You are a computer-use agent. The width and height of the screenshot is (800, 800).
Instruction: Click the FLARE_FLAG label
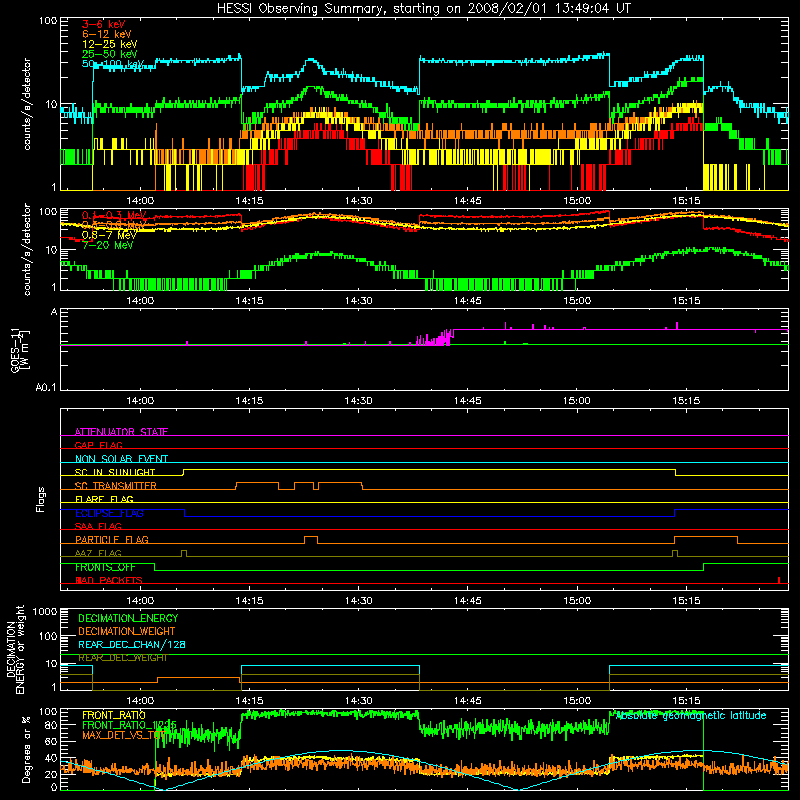click(x=104, y=499)
